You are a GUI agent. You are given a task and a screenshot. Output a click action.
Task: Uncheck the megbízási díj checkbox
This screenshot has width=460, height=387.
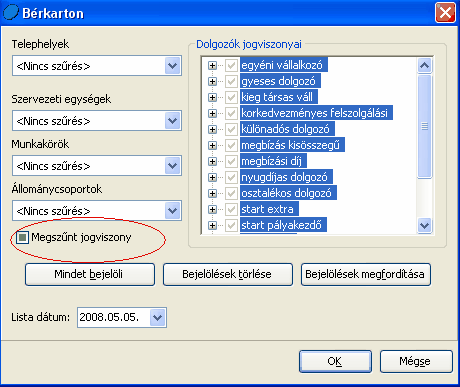[231, 161]
